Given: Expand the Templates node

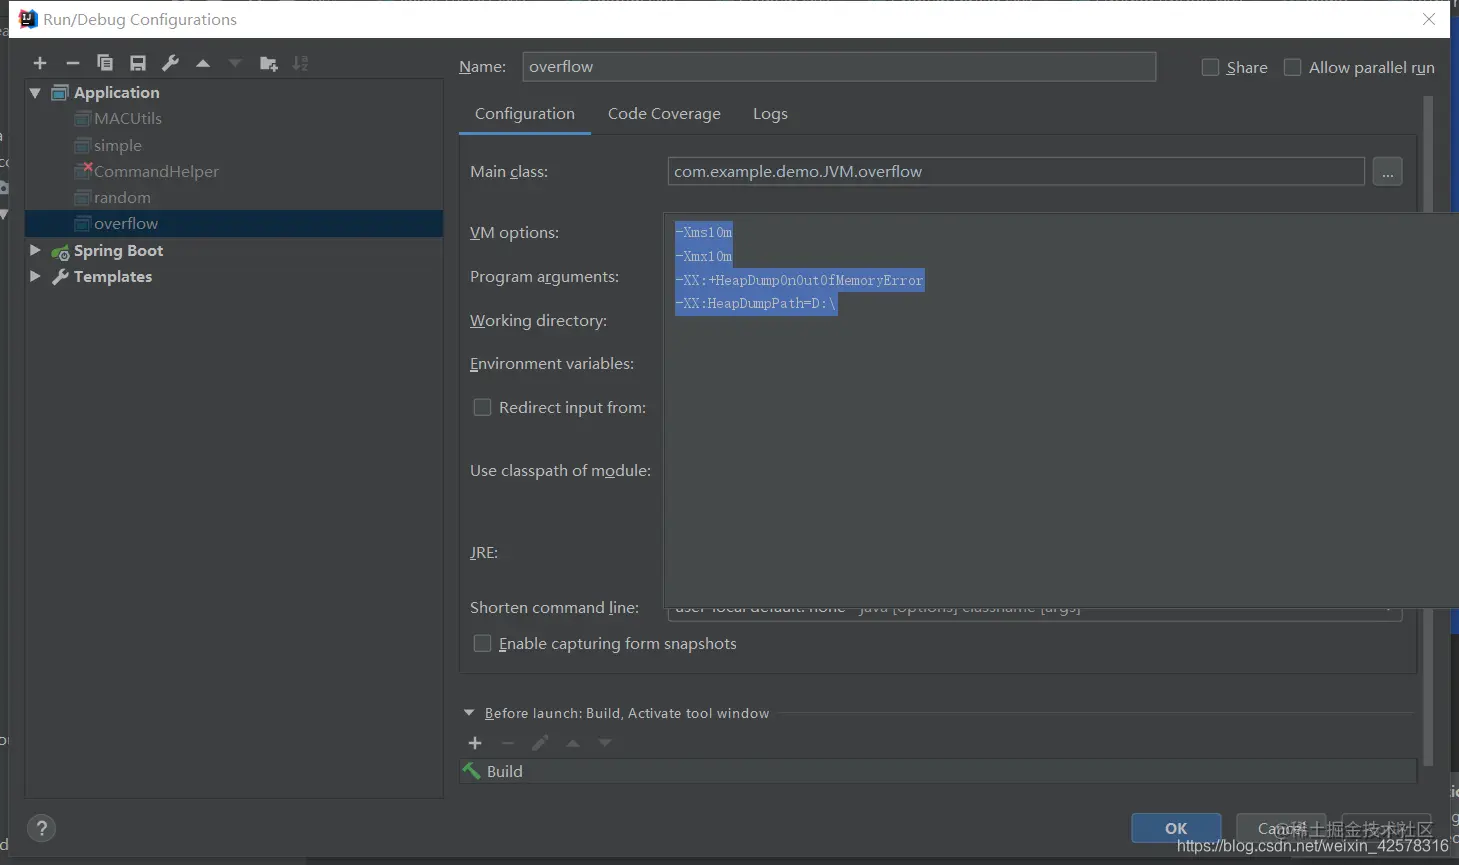Looking at the screenshot, I should click(35, 276).
